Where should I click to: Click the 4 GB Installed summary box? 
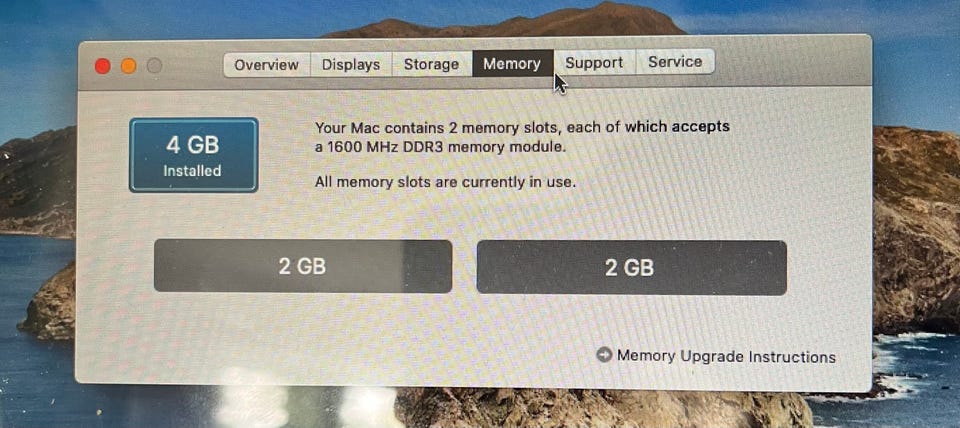pyautogui.click(x=193, y=155)
